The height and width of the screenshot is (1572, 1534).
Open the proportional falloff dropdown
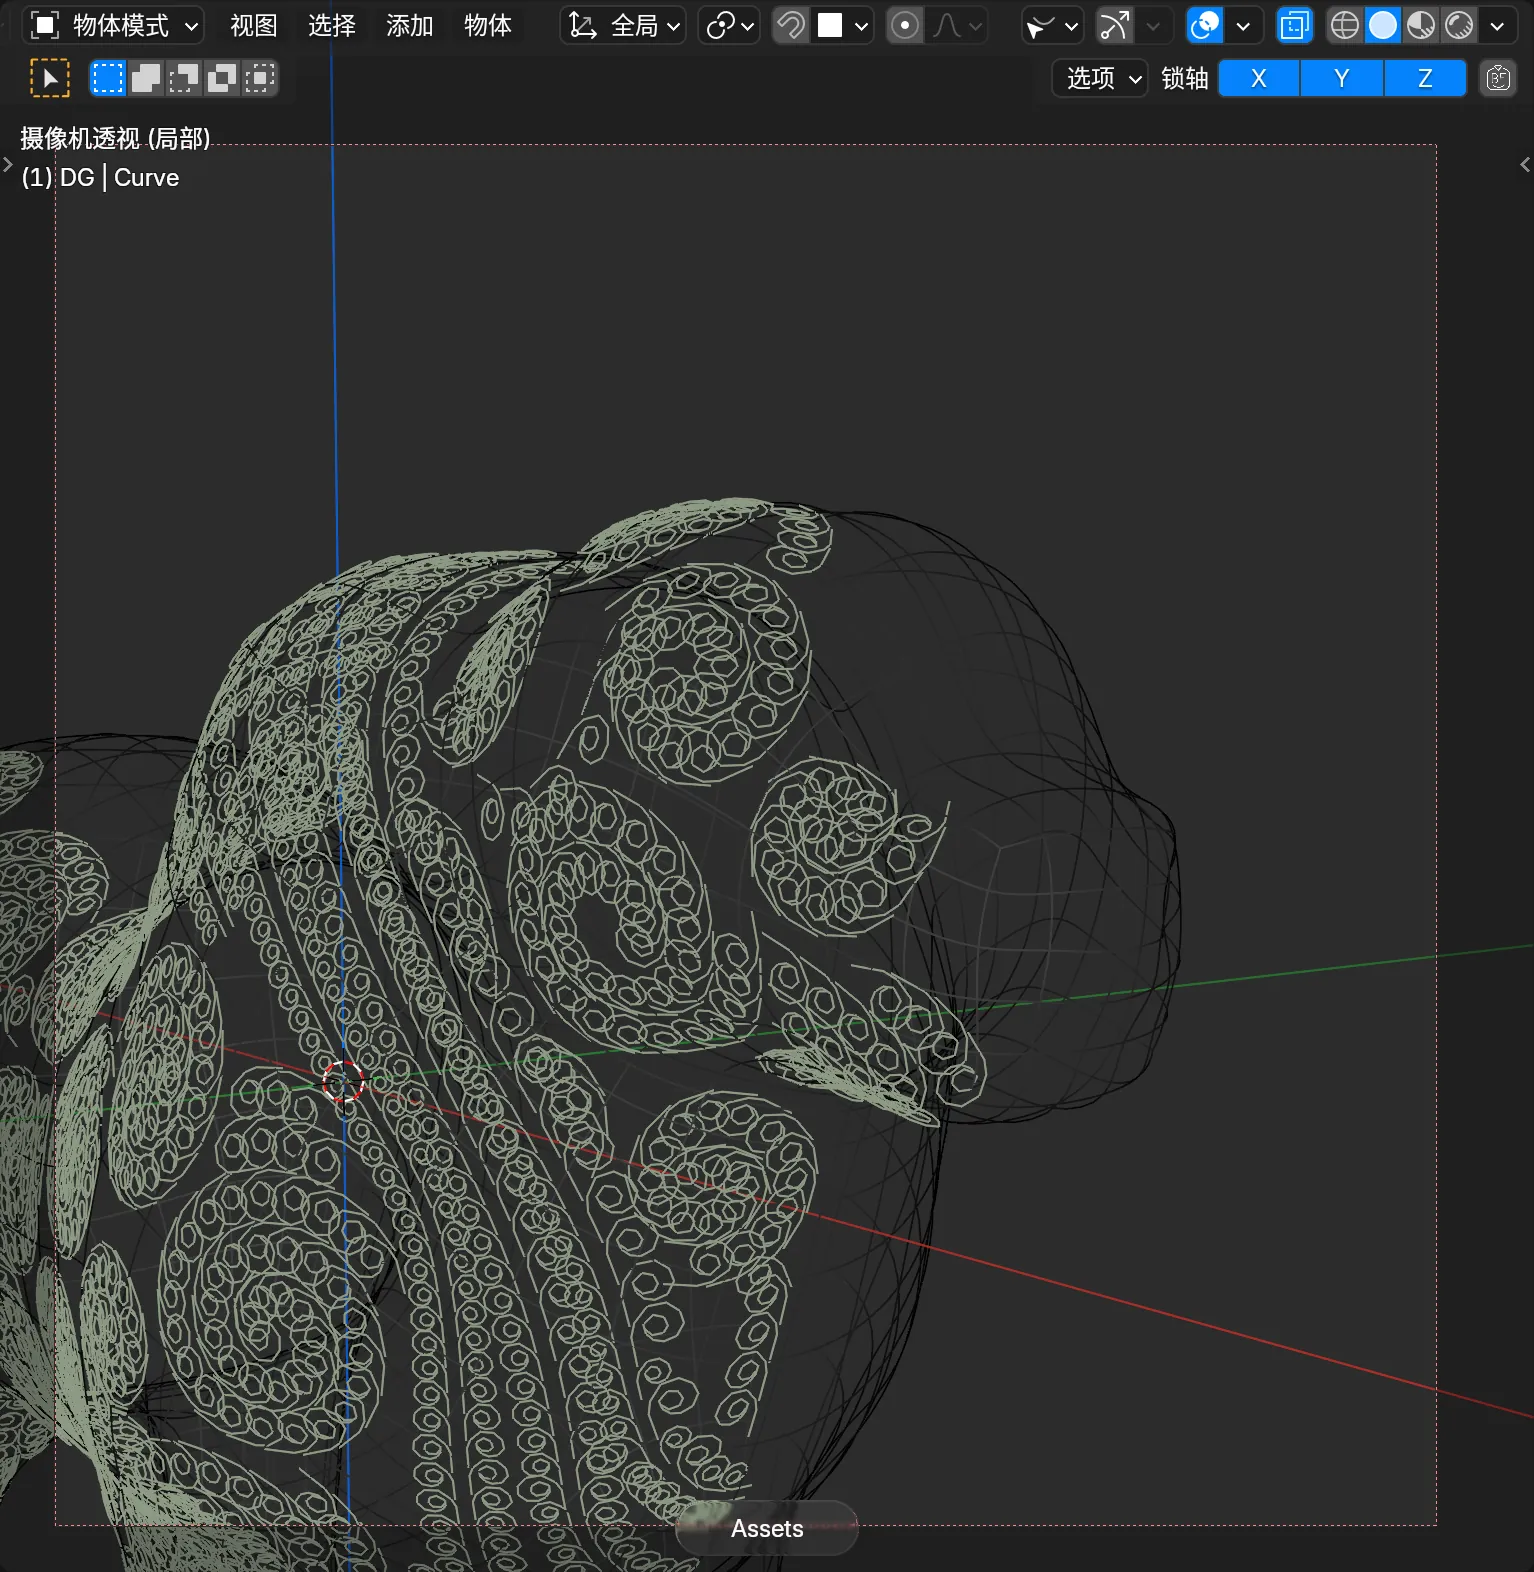pos(957,25)
